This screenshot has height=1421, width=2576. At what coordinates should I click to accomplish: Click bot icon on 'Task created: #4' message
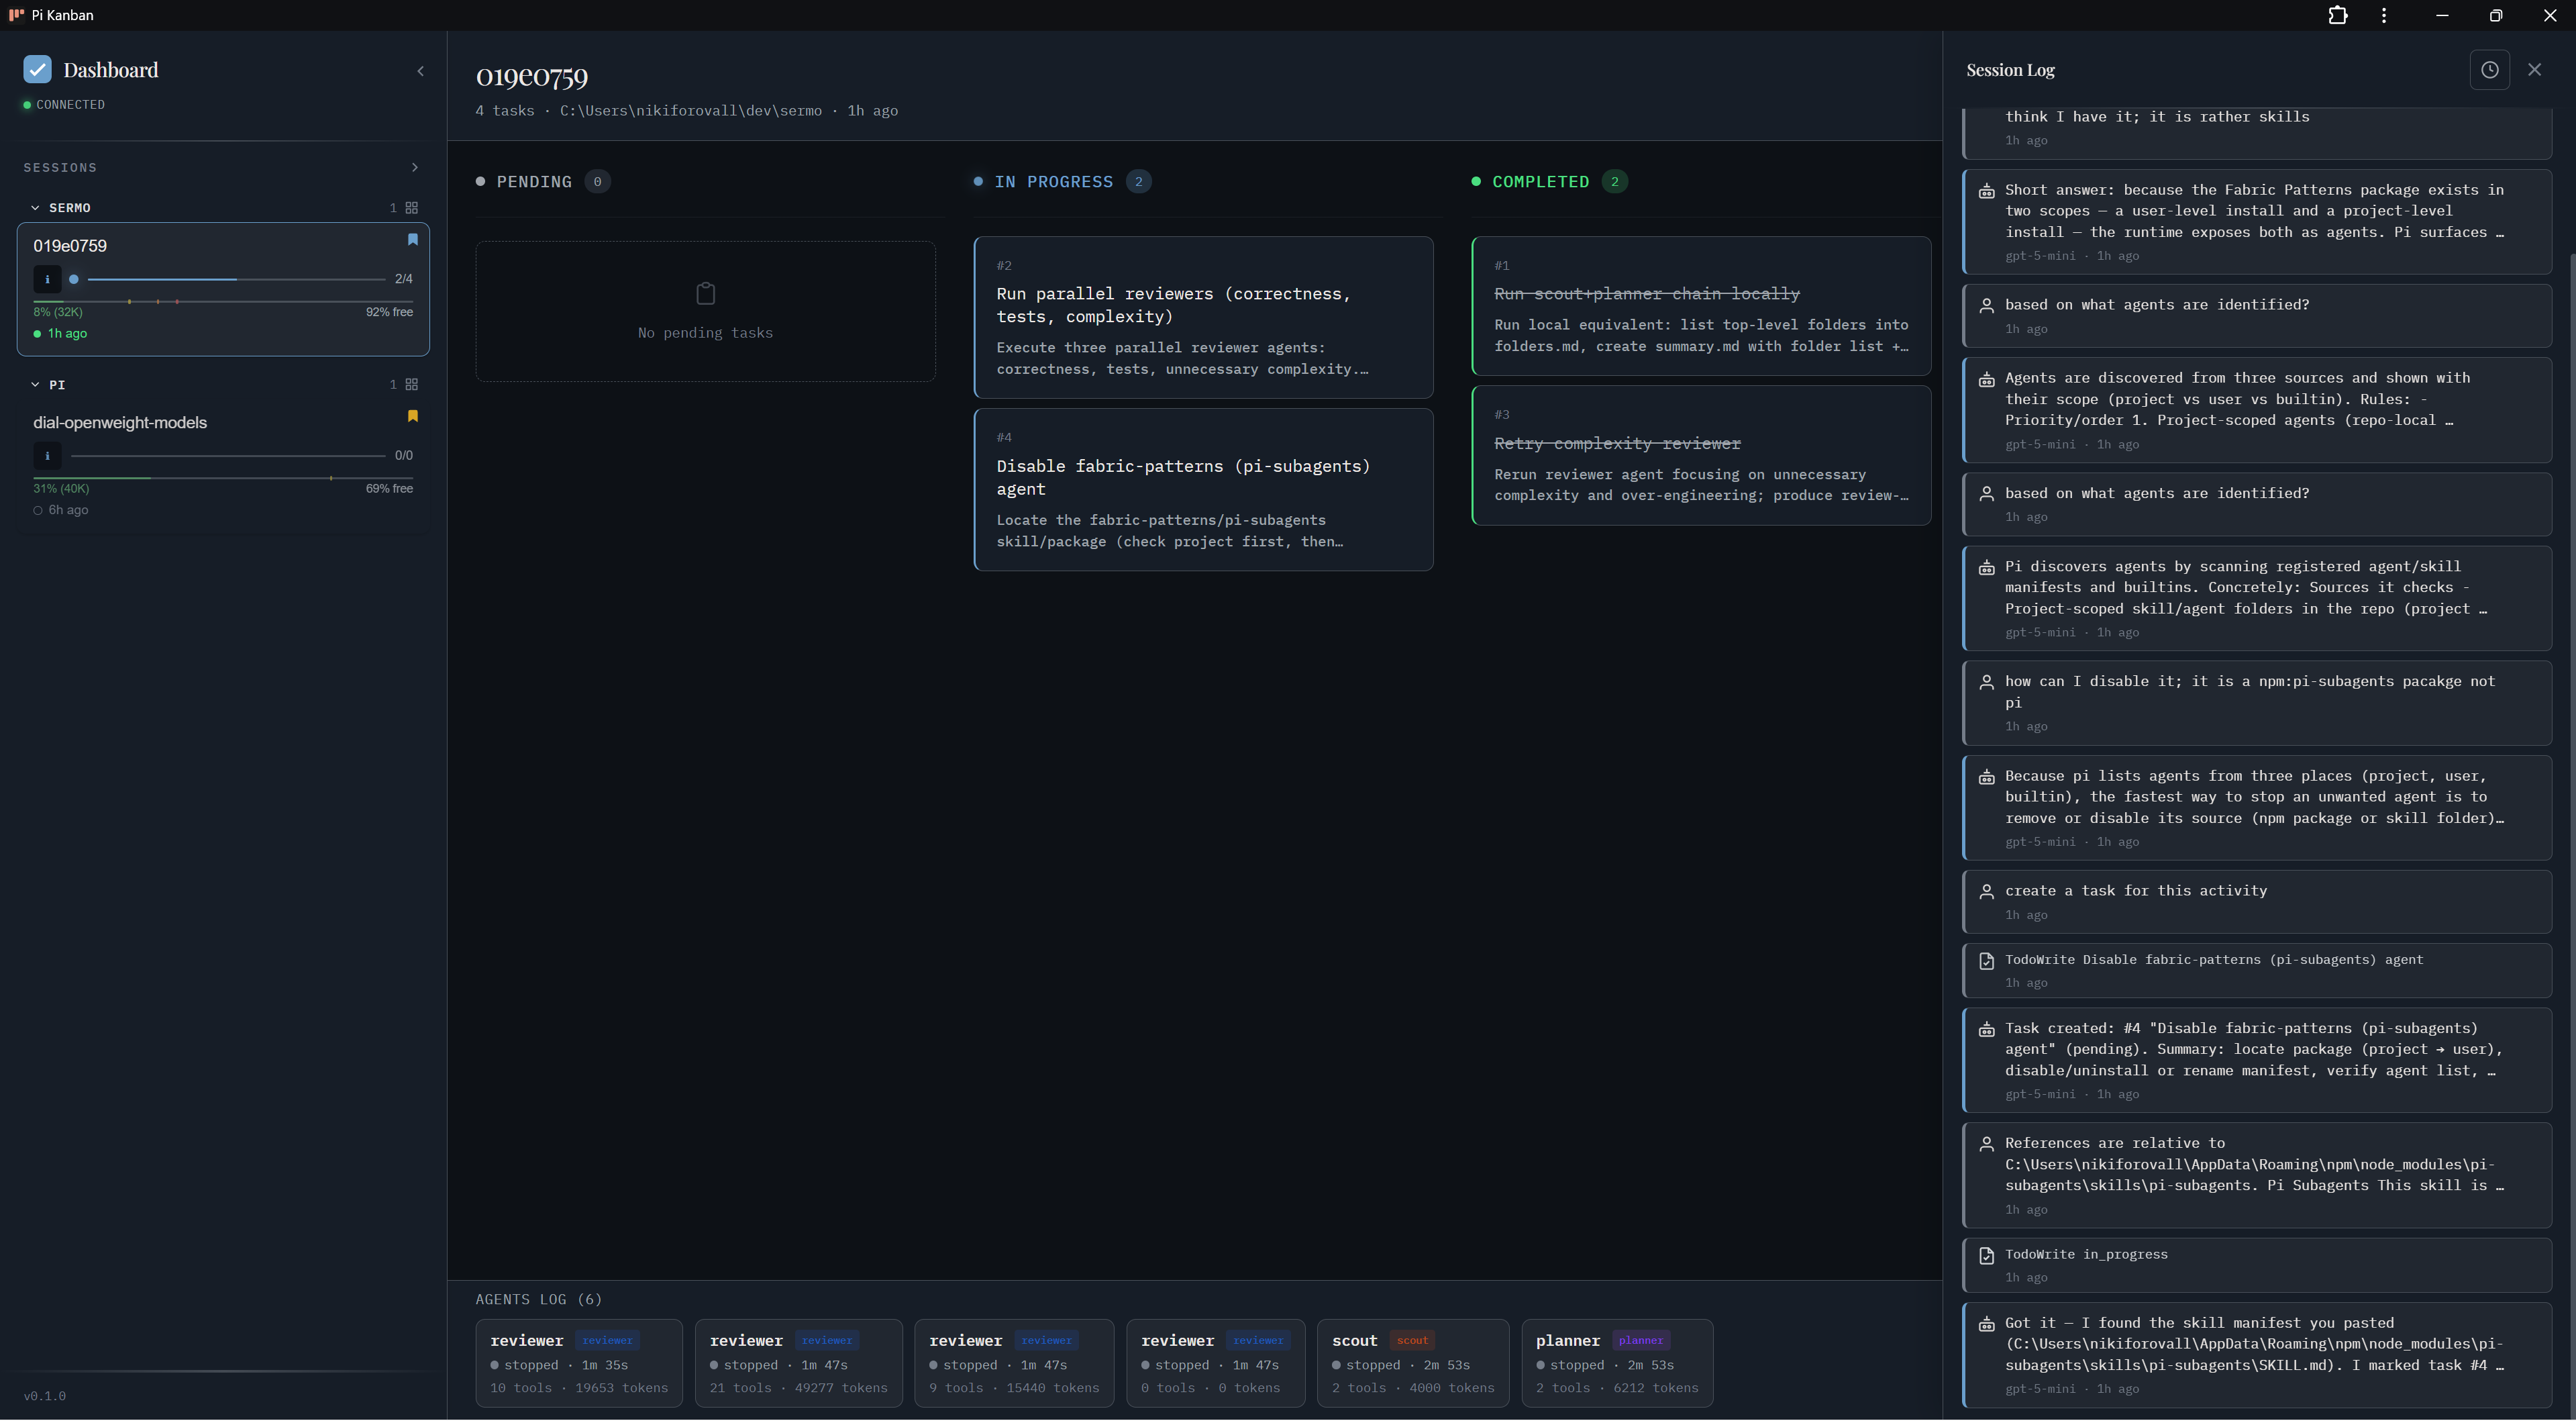click(1986, 1030)
